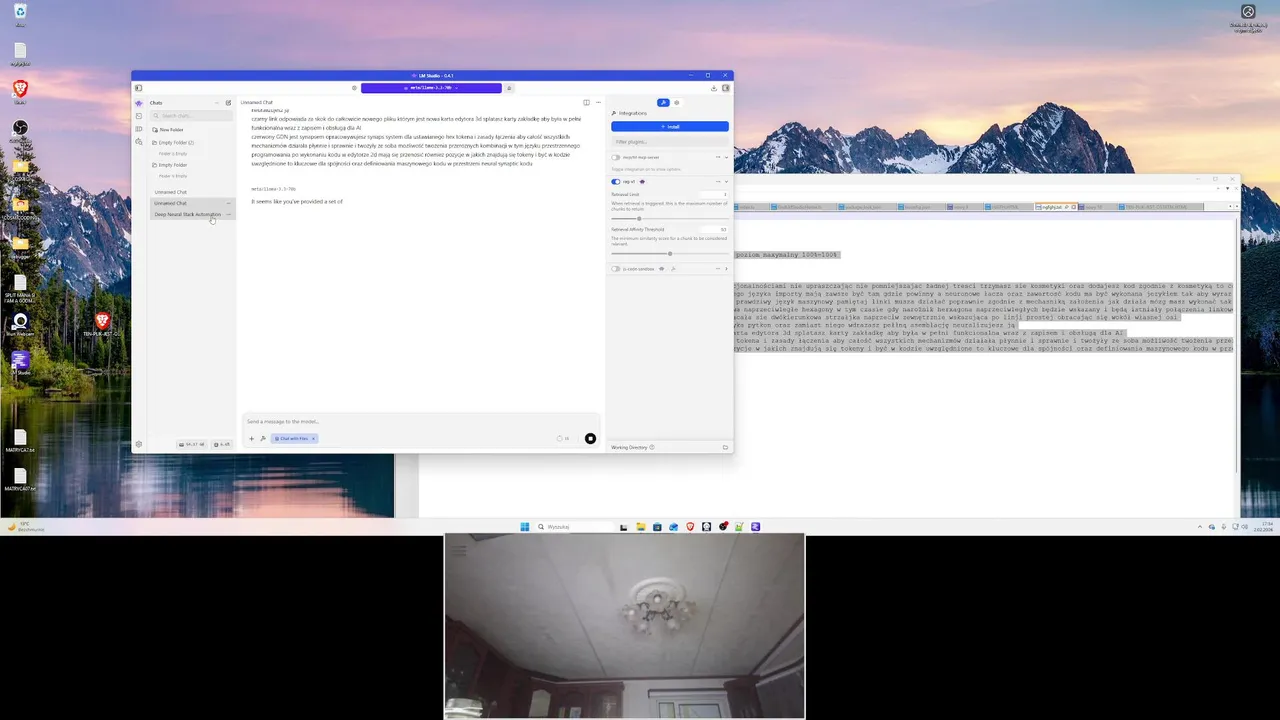This screenshot has height=720, width=1280.
Task: Open the js-code-sandbox options menu dots
Action: 717,269
